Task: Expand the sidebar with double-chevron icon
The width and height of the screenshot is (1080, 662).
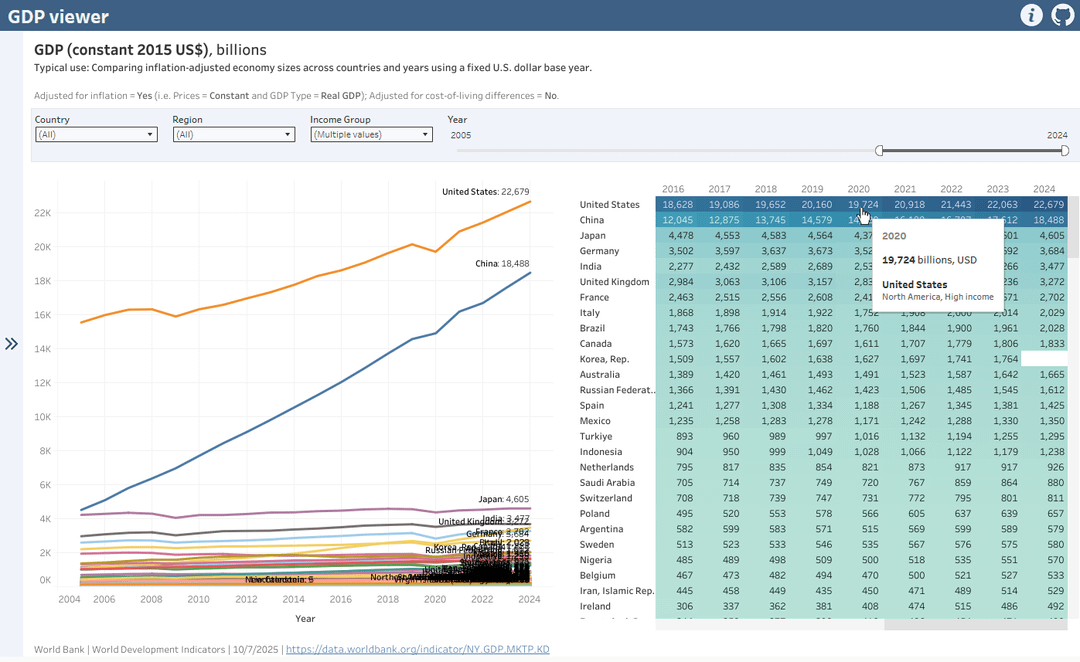Action: pos(11,344)
